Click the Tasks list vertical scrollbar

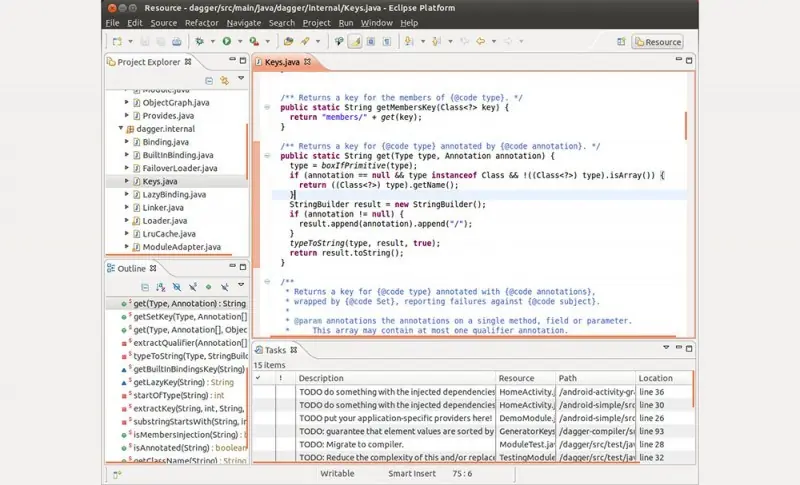[x=693, y=390]
